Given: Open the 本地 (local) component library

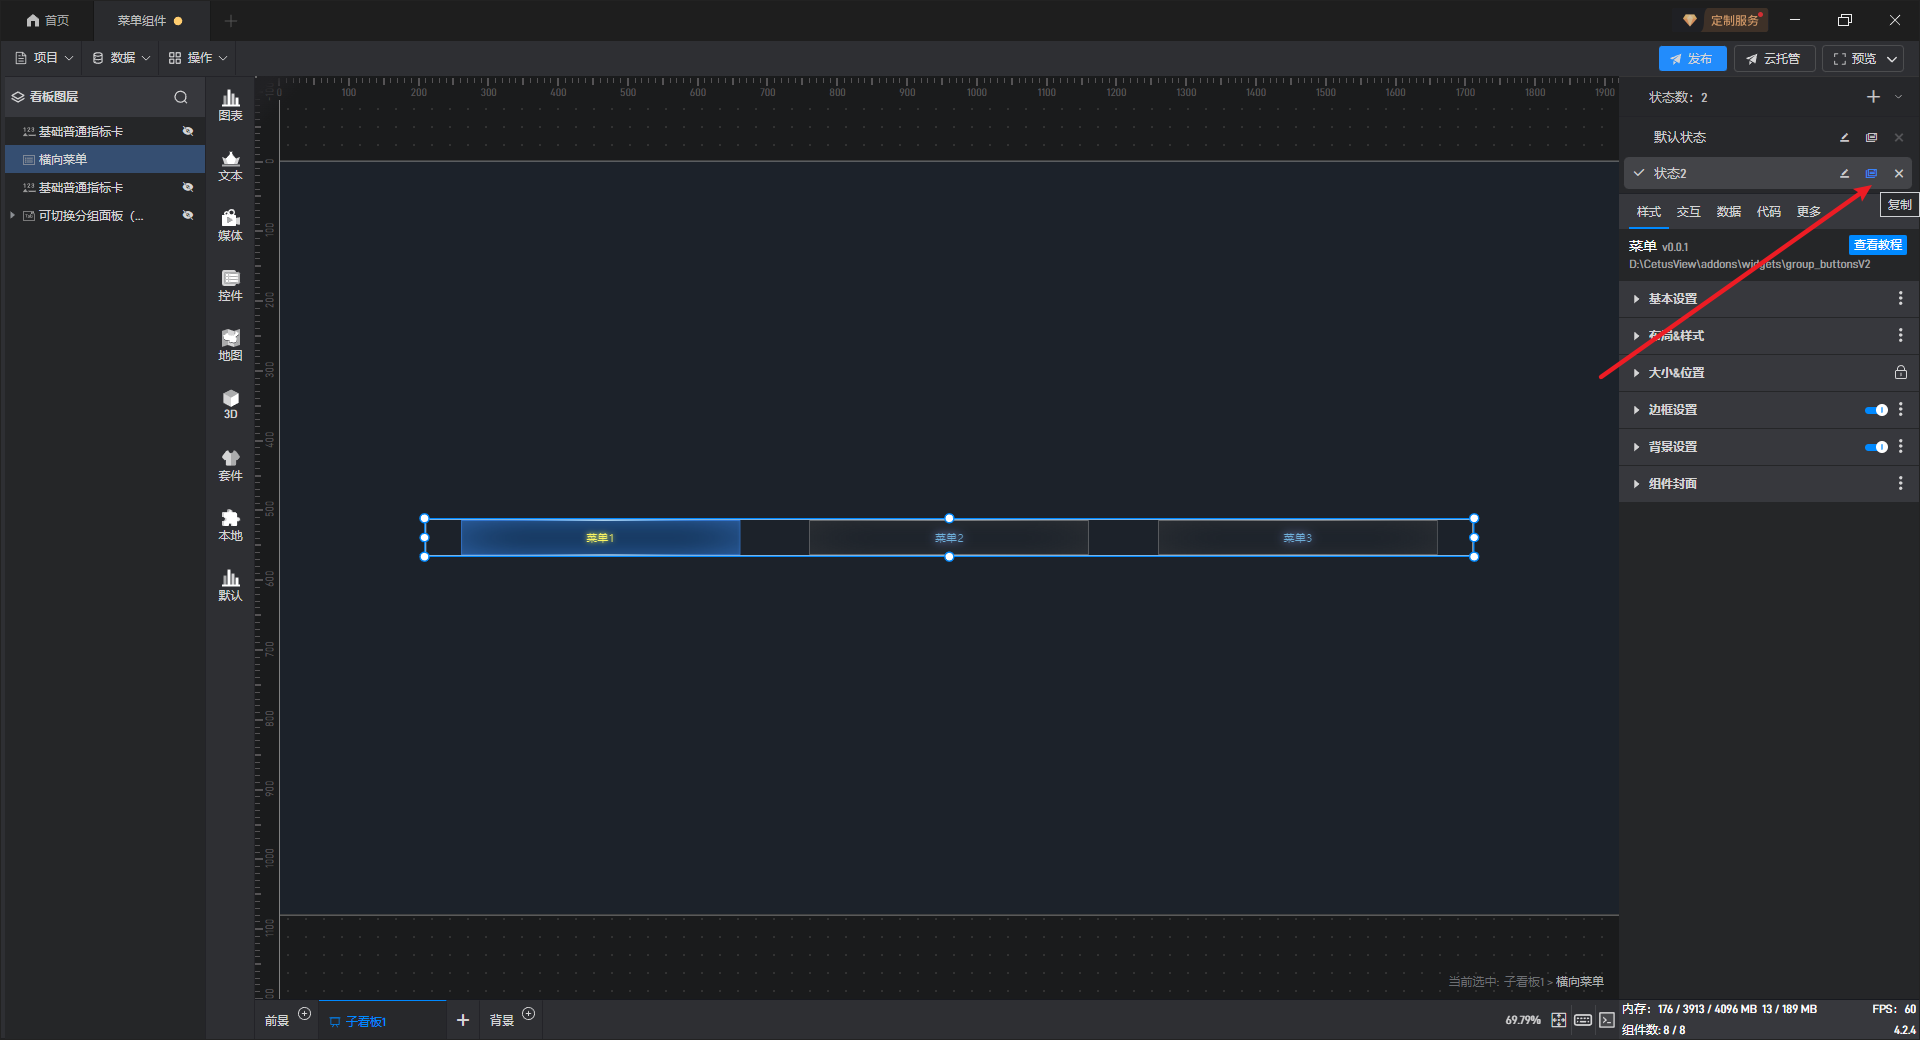Looking at the screenshot, I should coord(230,525).
